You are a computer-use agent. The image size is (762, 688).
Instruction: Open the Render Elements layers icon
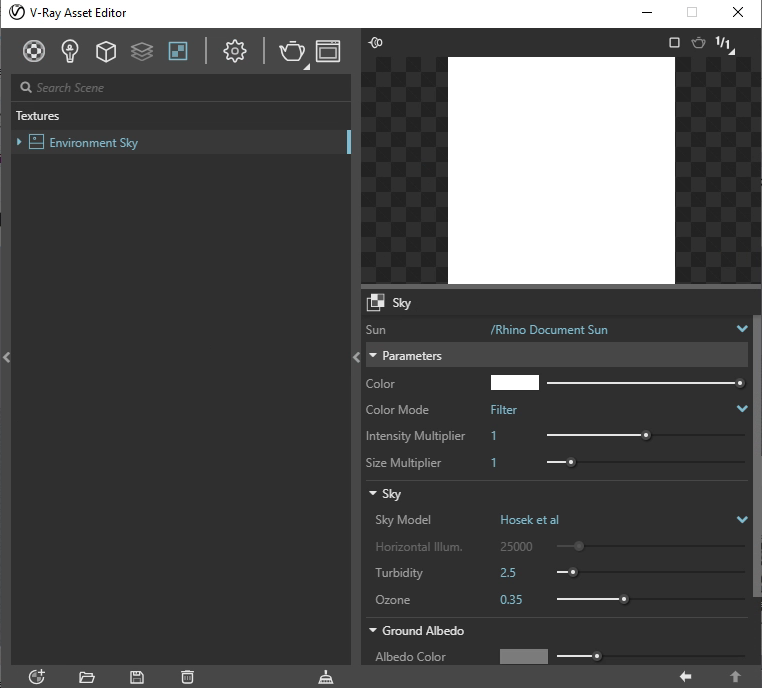[142, 51]
